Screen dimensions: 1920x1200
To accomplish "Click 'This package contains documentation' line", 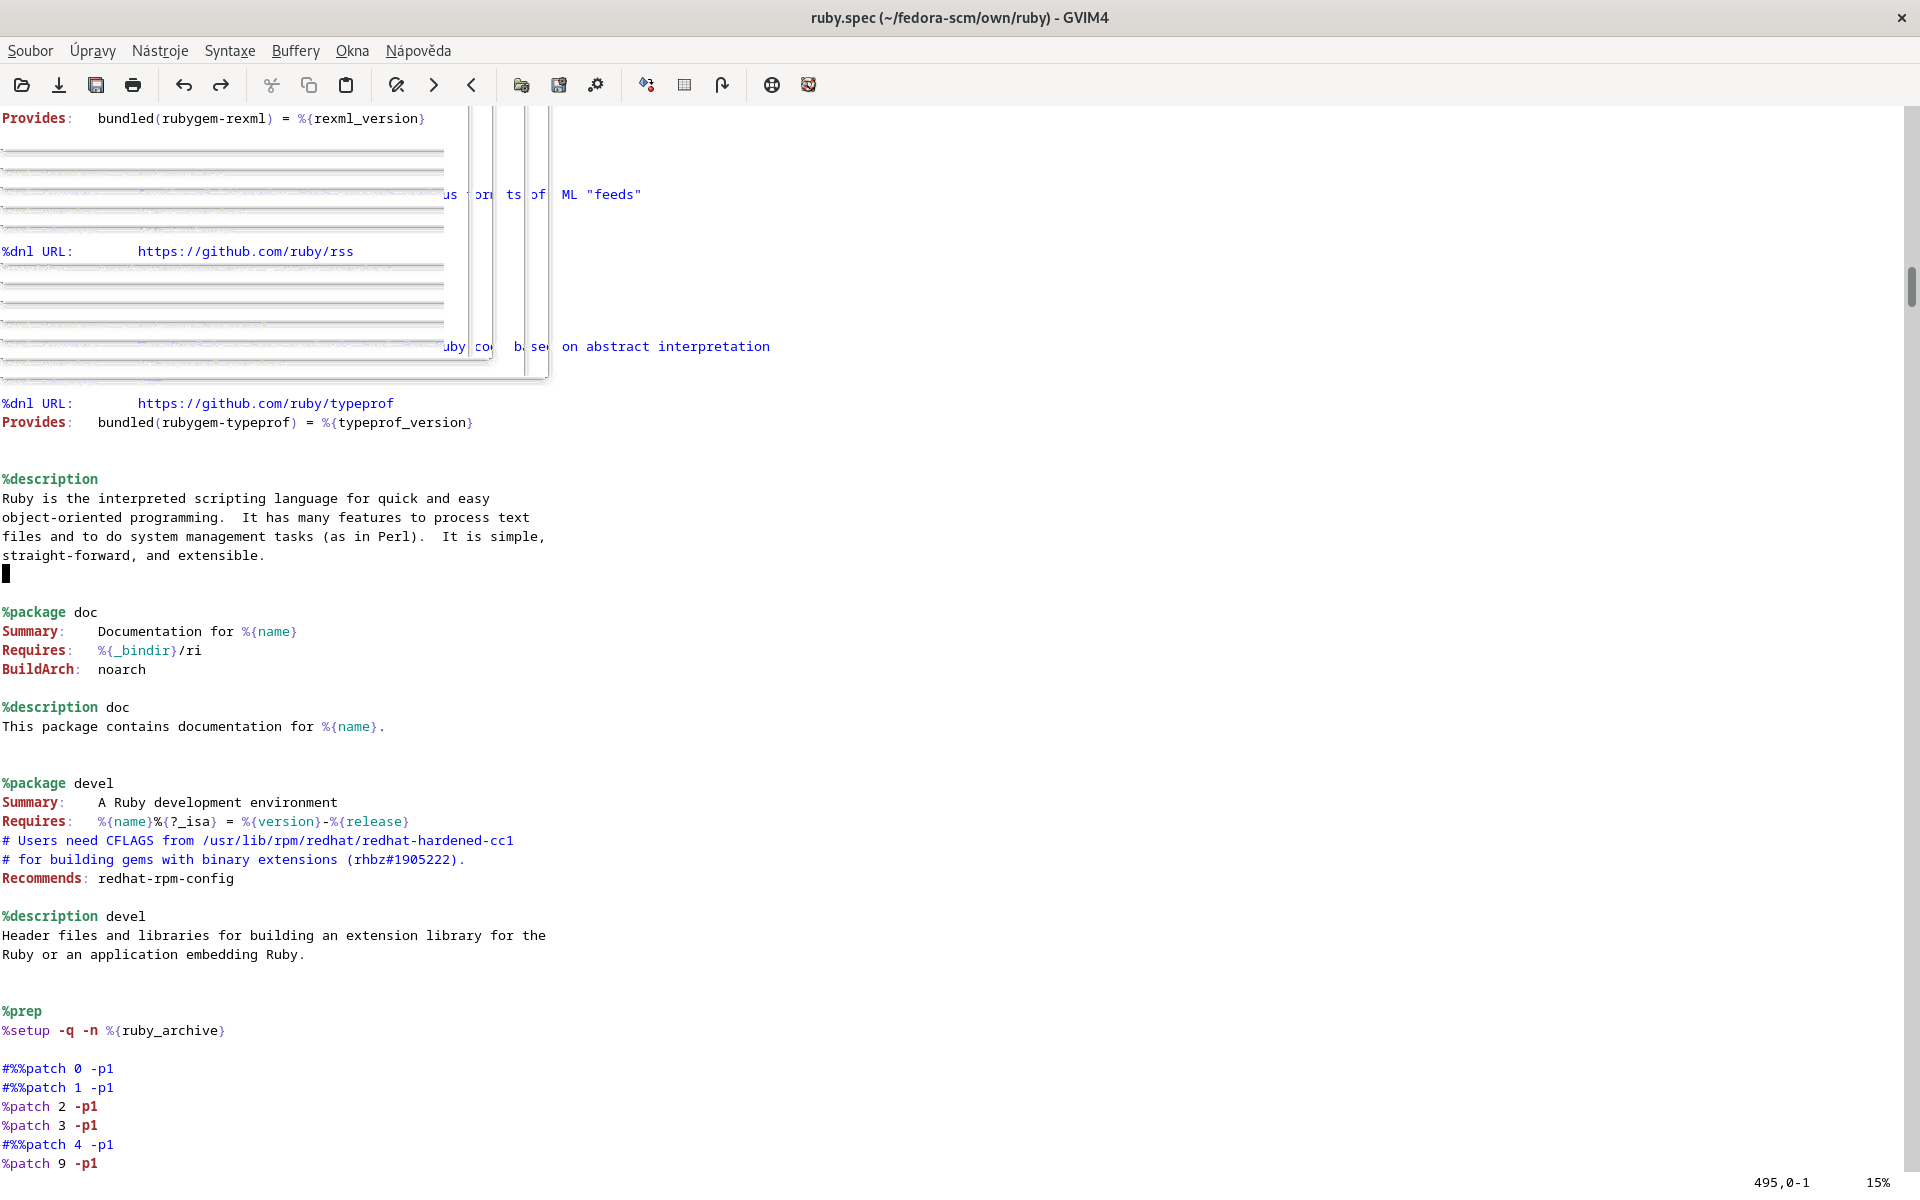I will (194, 727).
